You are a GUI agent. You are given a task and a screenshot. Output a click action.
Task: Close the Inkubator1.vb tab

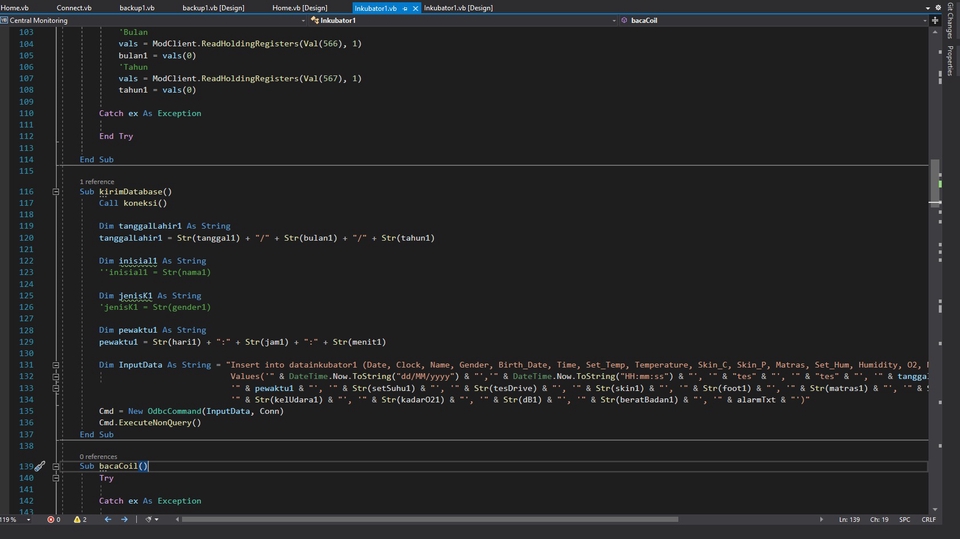tap(415, 8)
